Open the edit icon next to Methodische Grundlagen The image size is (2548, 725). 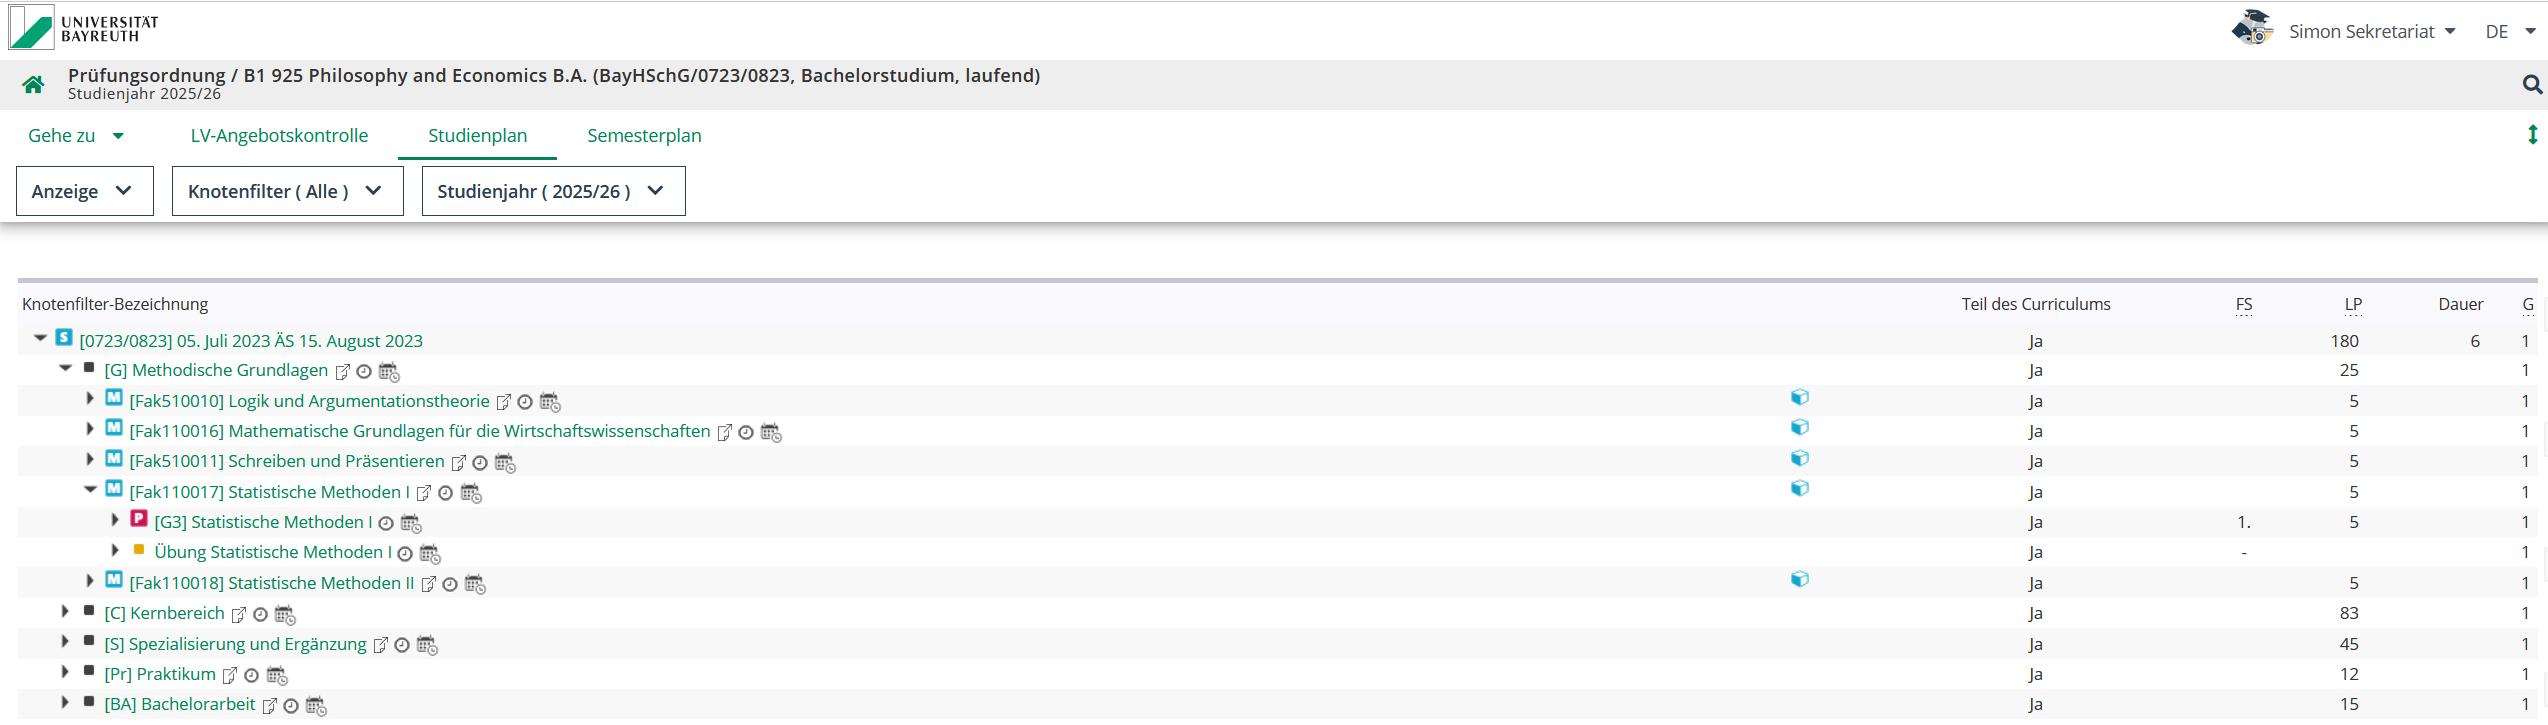pyautogui.click(x=342, y=372)
